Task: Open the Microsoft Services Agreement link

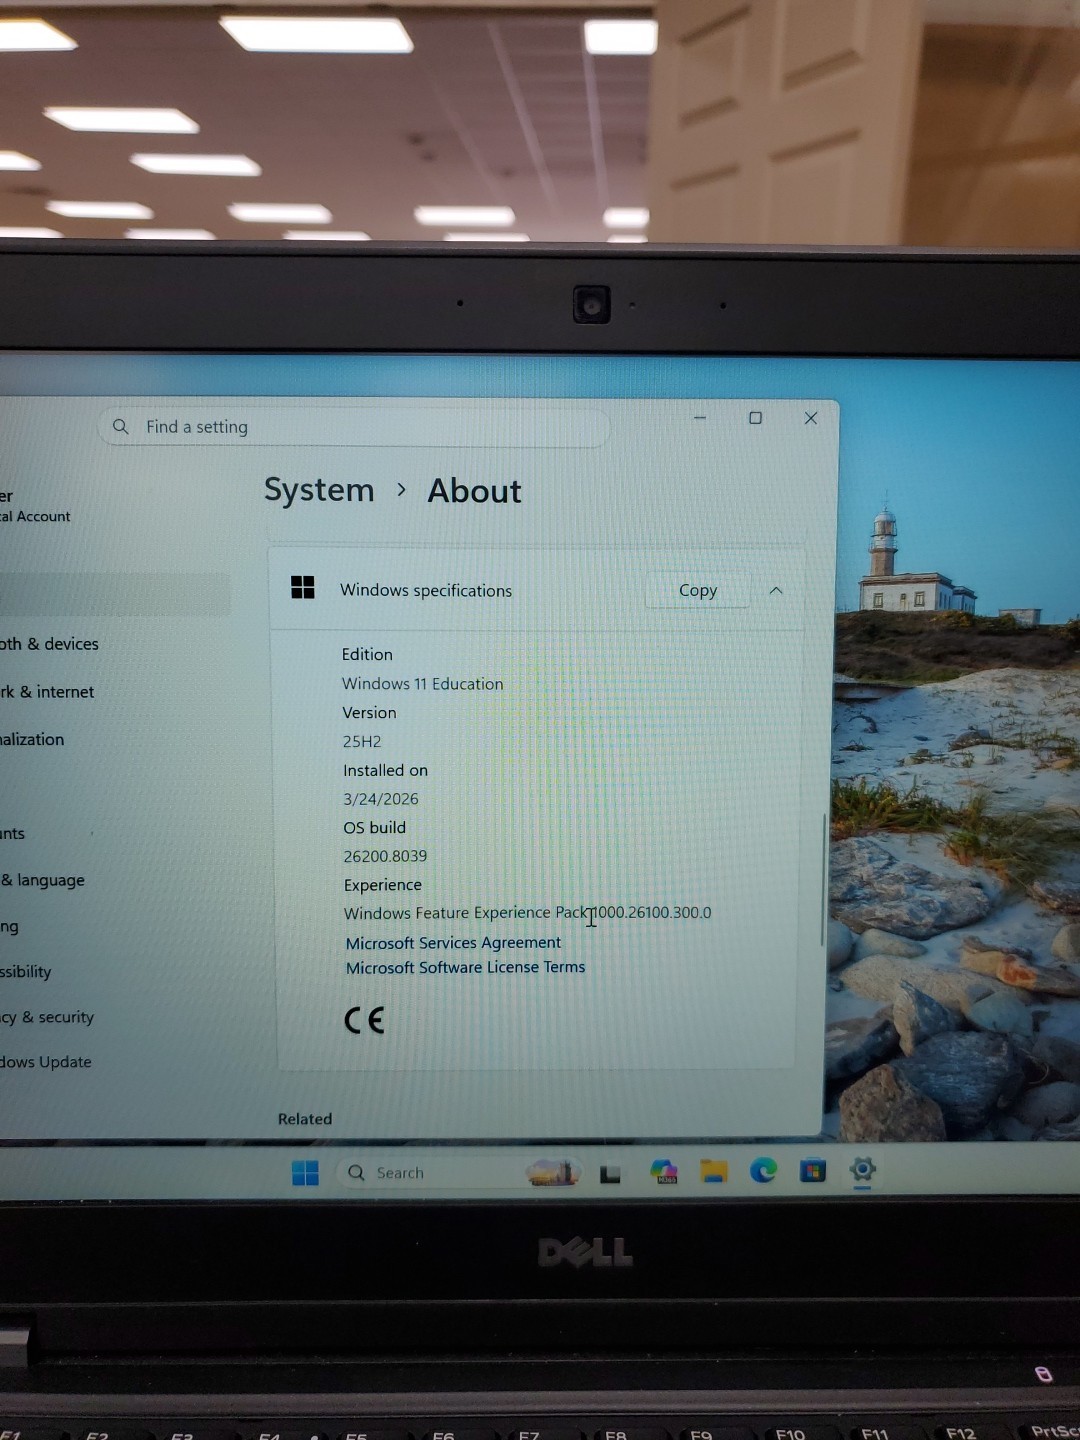Action: coord(453,942)
